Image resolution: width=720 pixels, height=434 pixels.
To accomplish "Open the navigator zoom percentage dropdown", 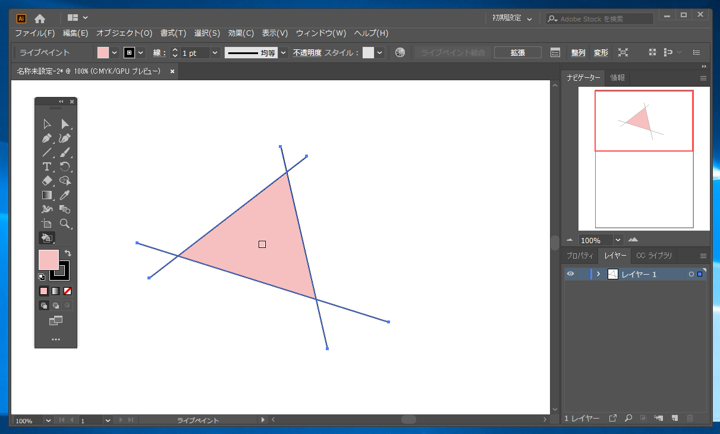I will coord(617,240).
